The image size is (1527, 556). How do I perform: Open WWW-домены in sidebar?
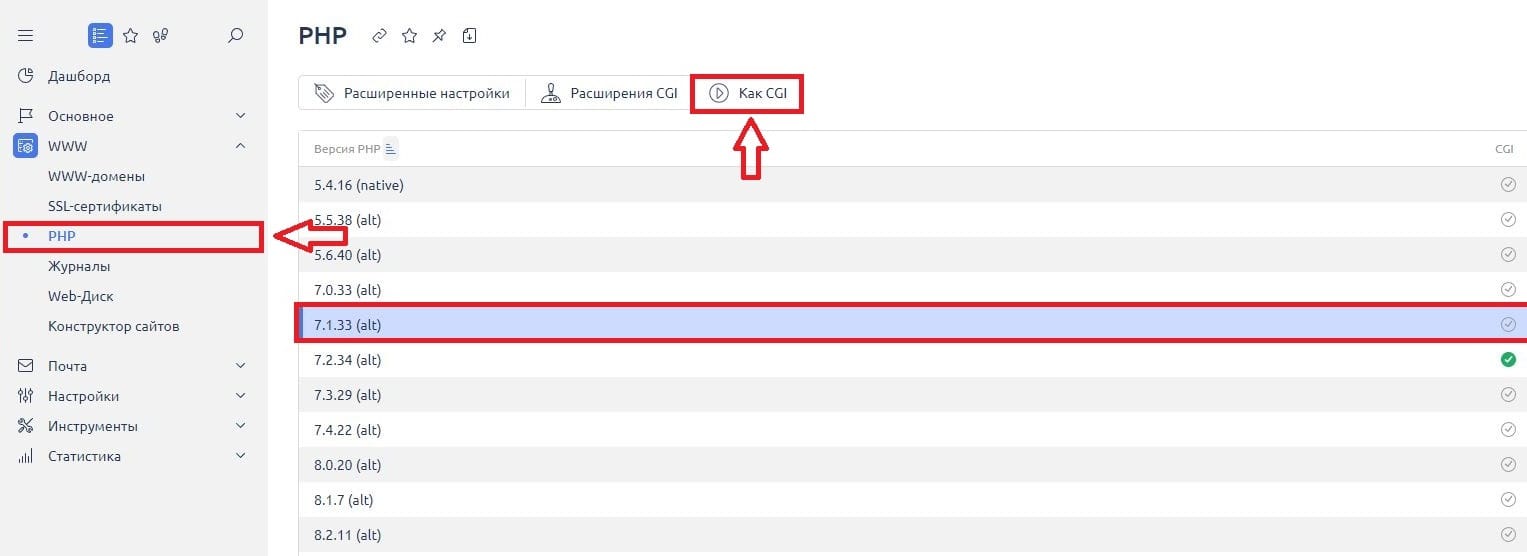[96, 176]
